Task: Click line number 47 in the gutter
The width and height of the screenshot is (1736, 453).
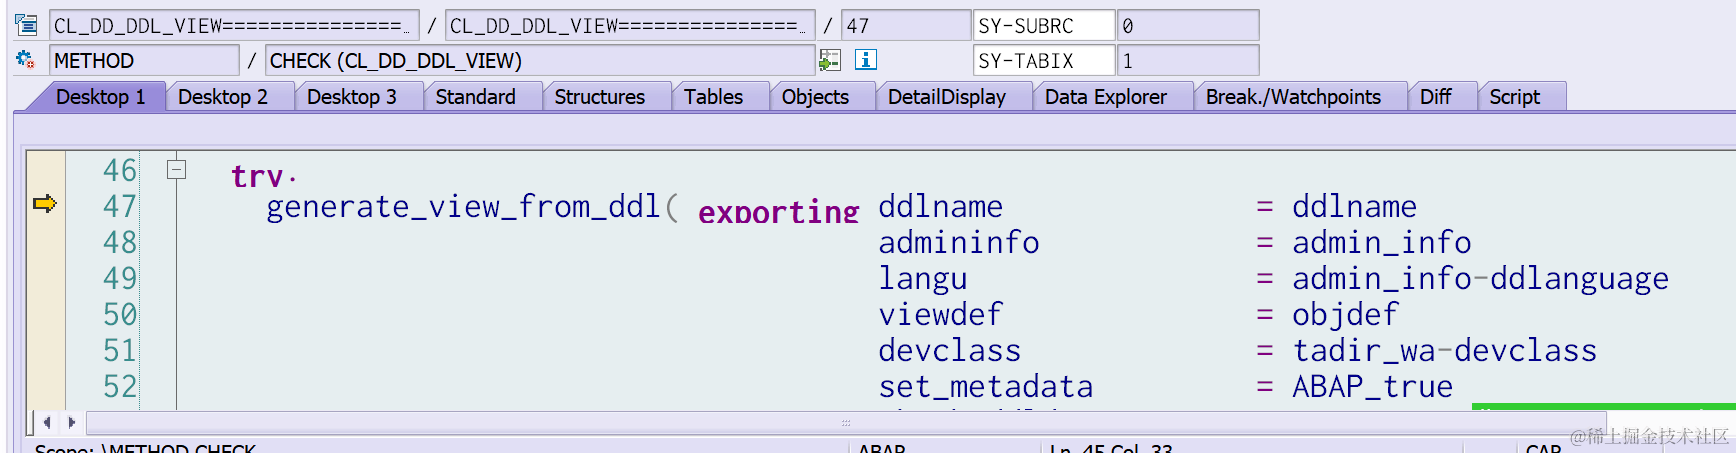Action: 120,206
